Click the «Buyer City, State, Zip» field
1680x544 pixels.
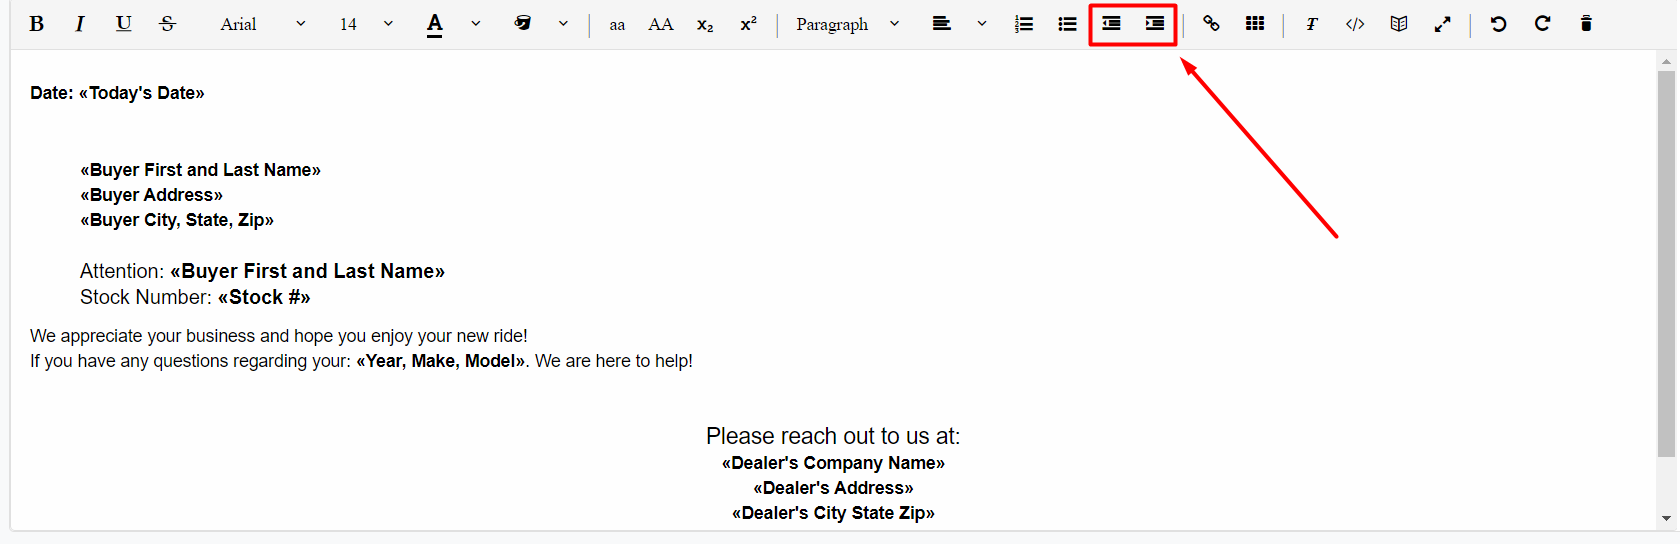[177, 220]
